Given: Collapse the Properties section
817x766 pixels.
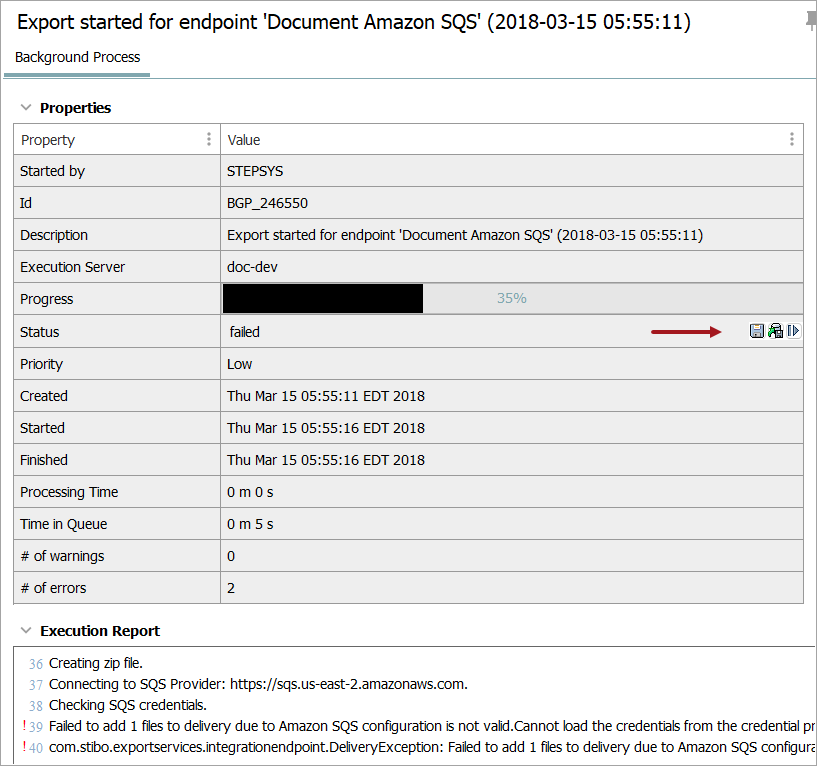Looking at the screenshot, I should click(26, 108).
